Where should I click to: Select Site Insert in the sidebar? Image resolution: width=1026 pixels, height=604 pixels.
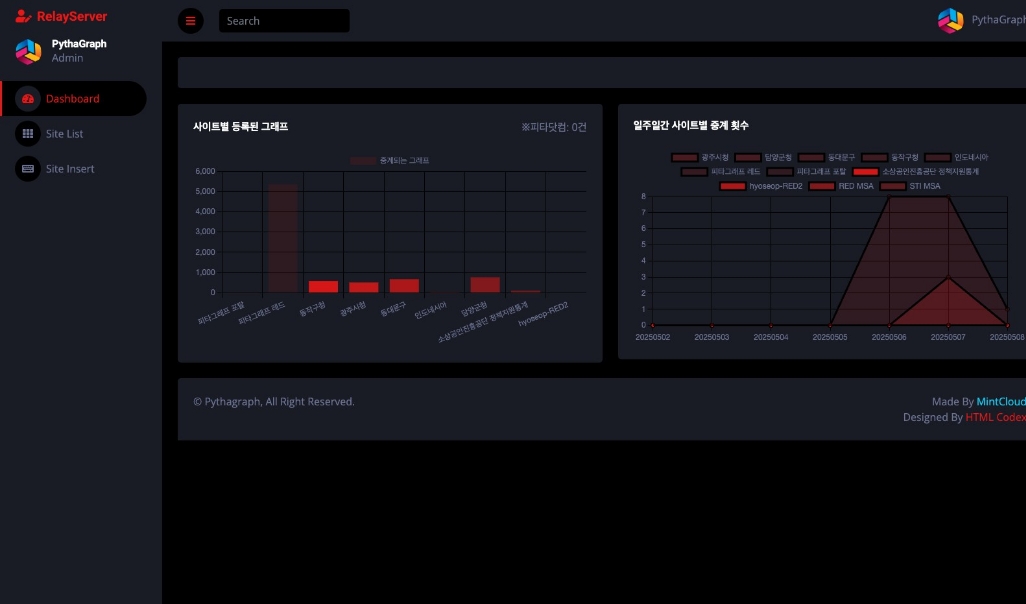tap(70, 169)
